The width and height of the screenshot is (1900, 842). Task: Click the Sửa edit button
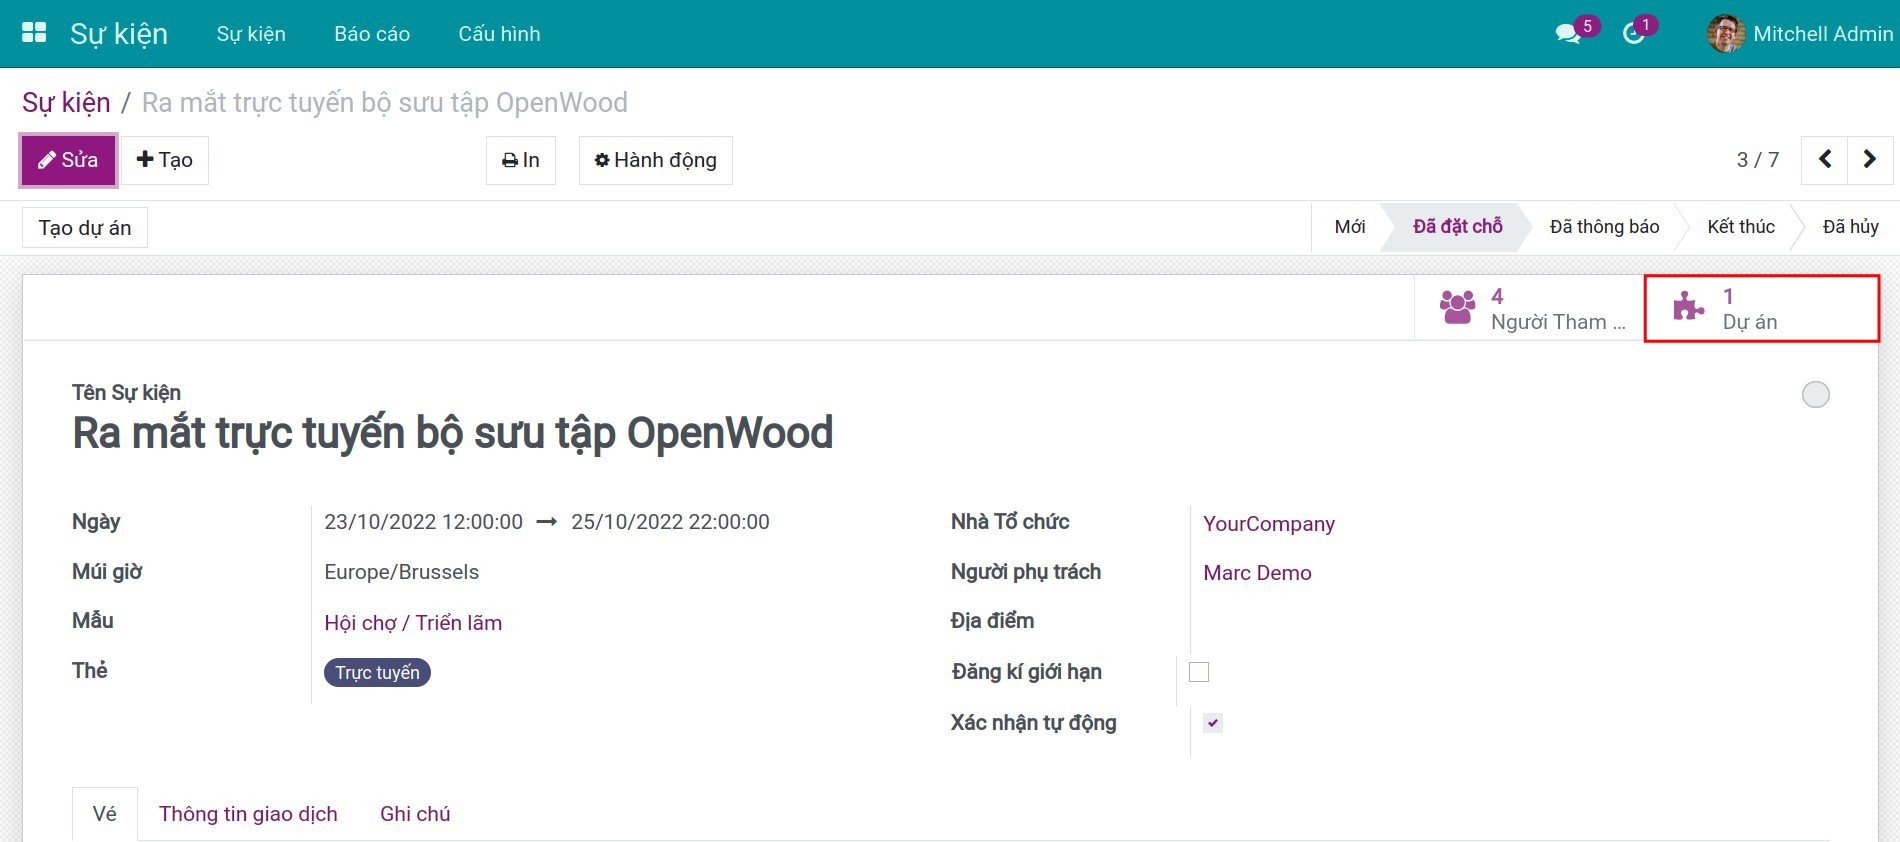(x=68, y=160)
